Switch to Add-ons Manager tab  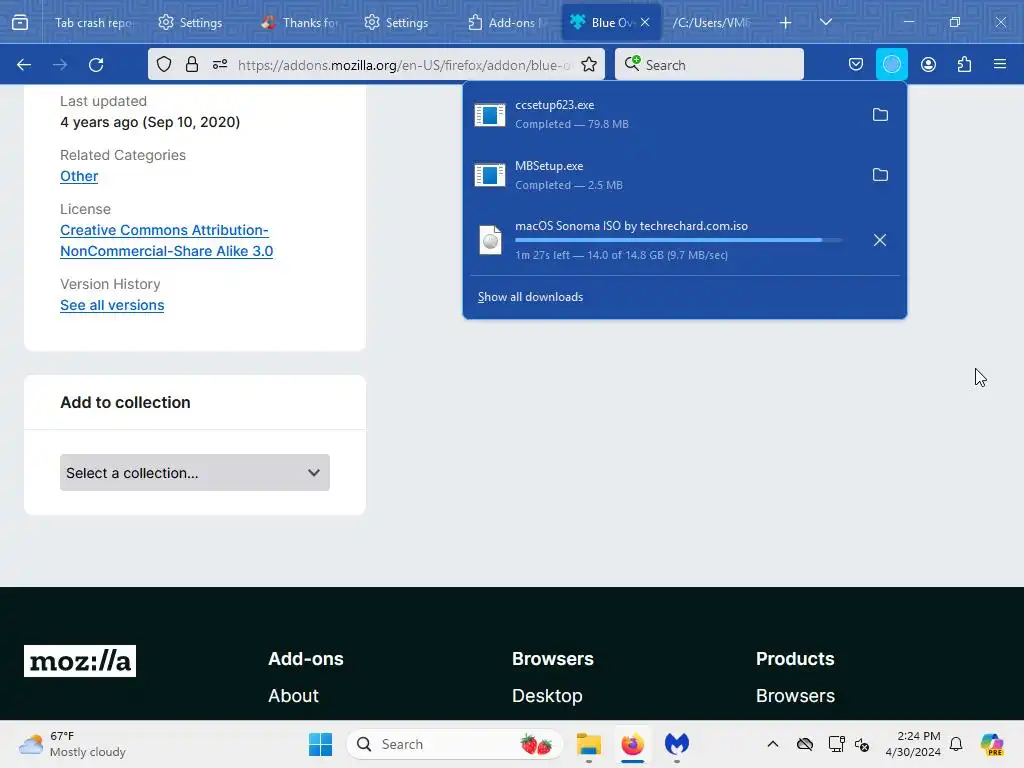pos(507,22)
